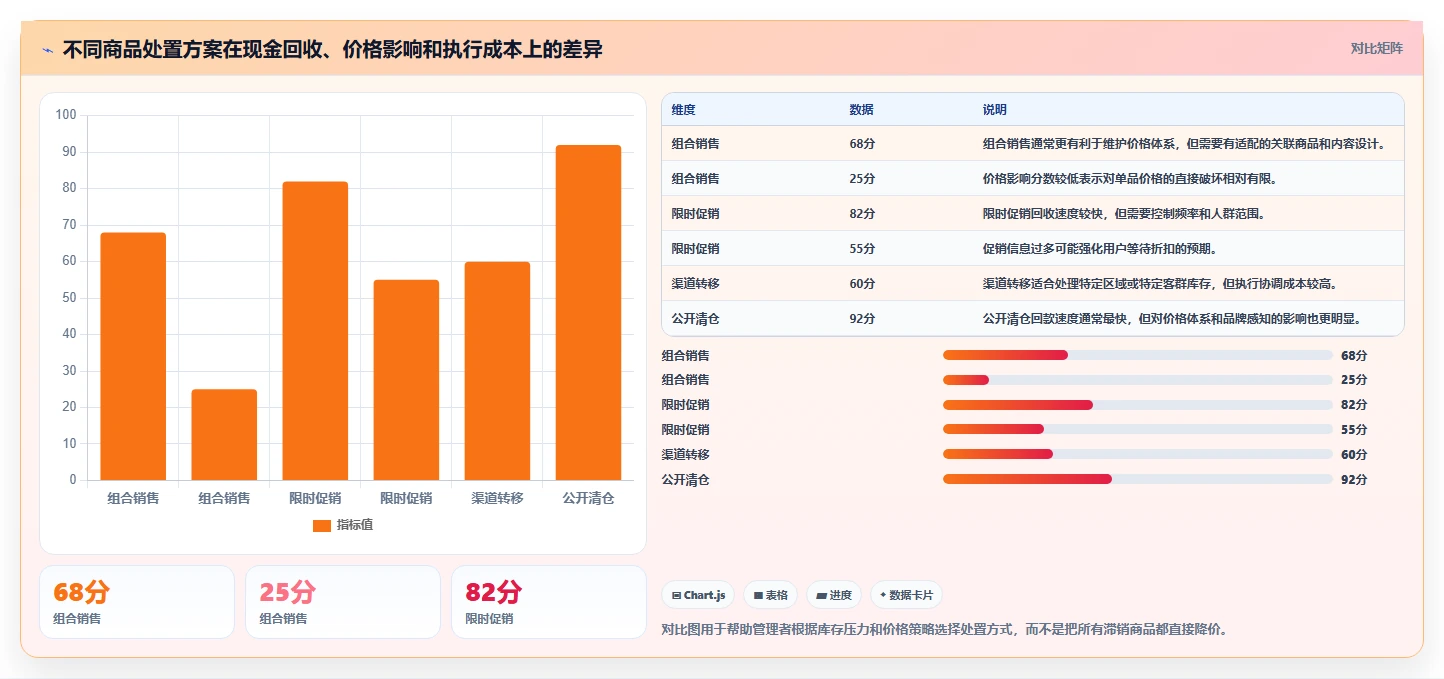1444x679 pixels.
Task: Click the 渠道转移 cell in the table
Action: click(695, 284)
